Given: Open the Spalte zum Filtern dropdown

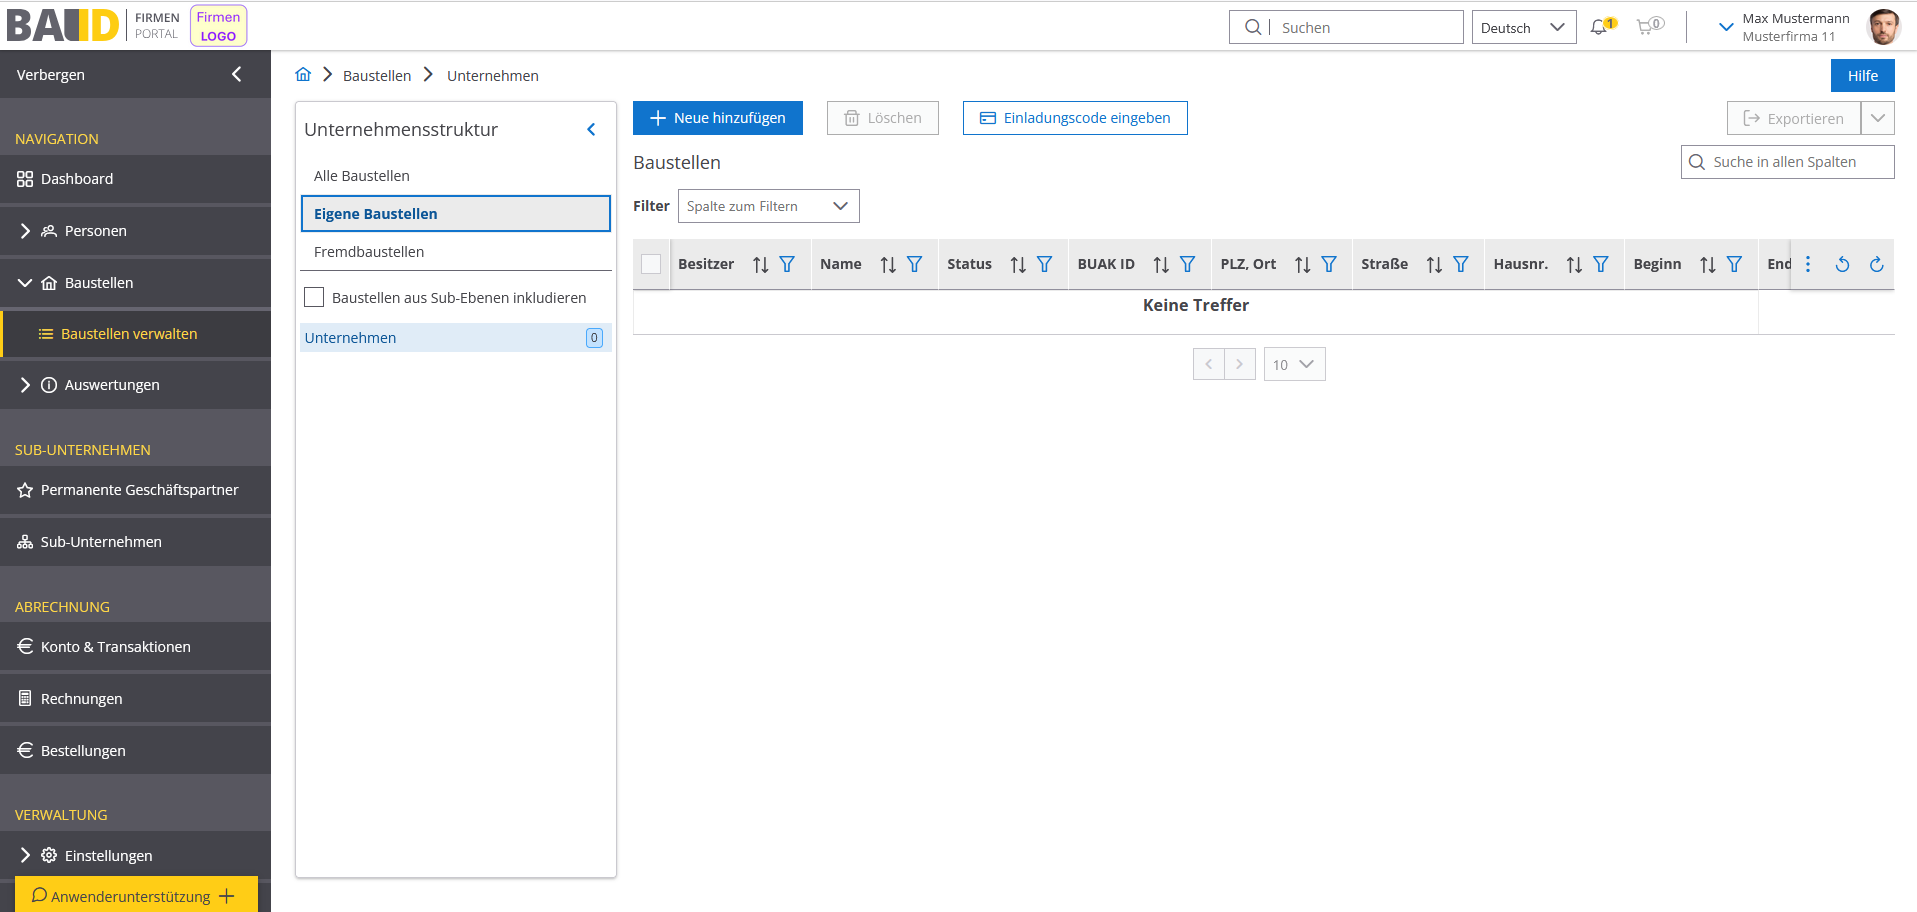Looking at the screenshot, I should 768,206.
